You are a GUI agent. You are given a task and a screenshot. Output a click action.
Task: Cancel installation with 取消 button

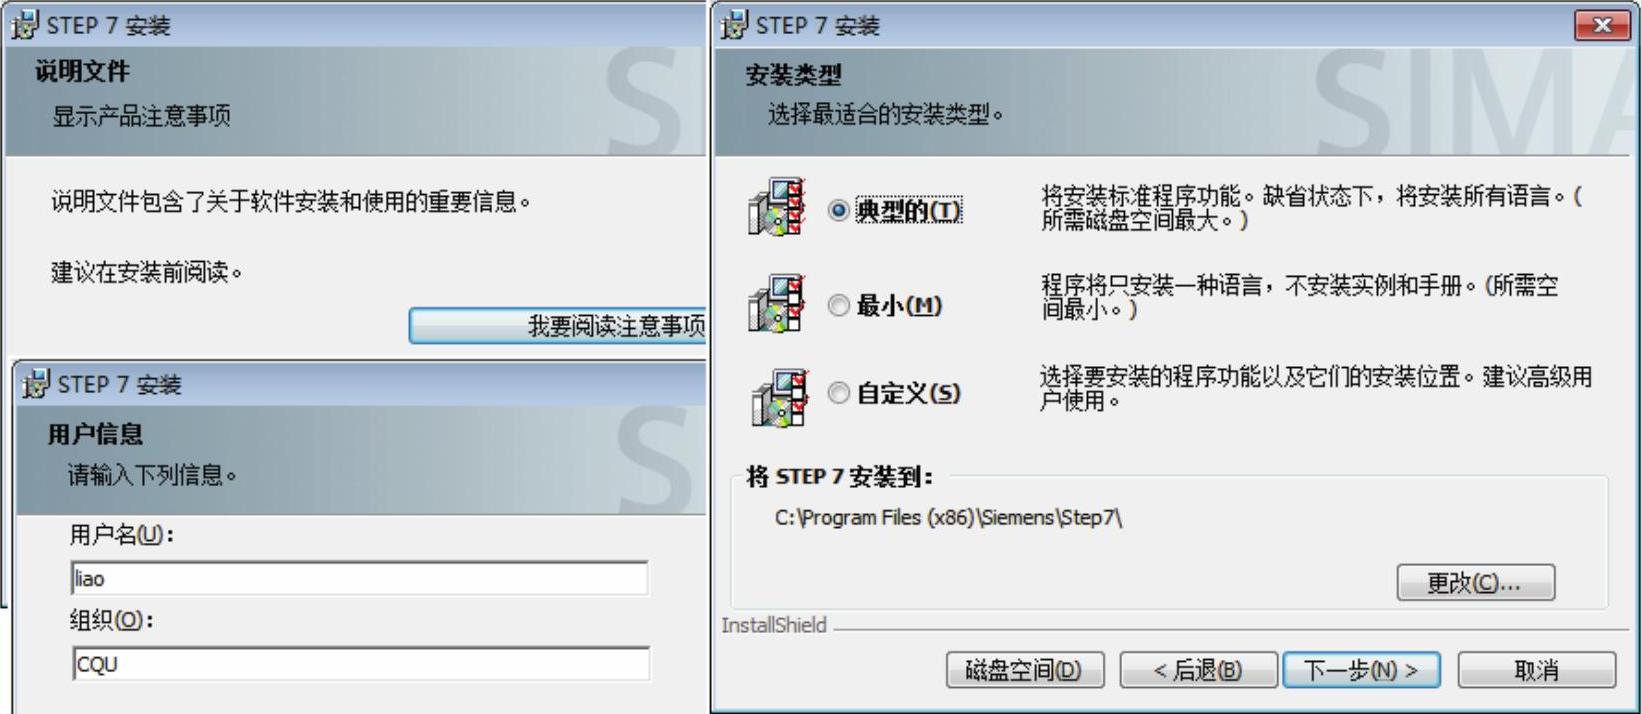(x=1537, y=670)
